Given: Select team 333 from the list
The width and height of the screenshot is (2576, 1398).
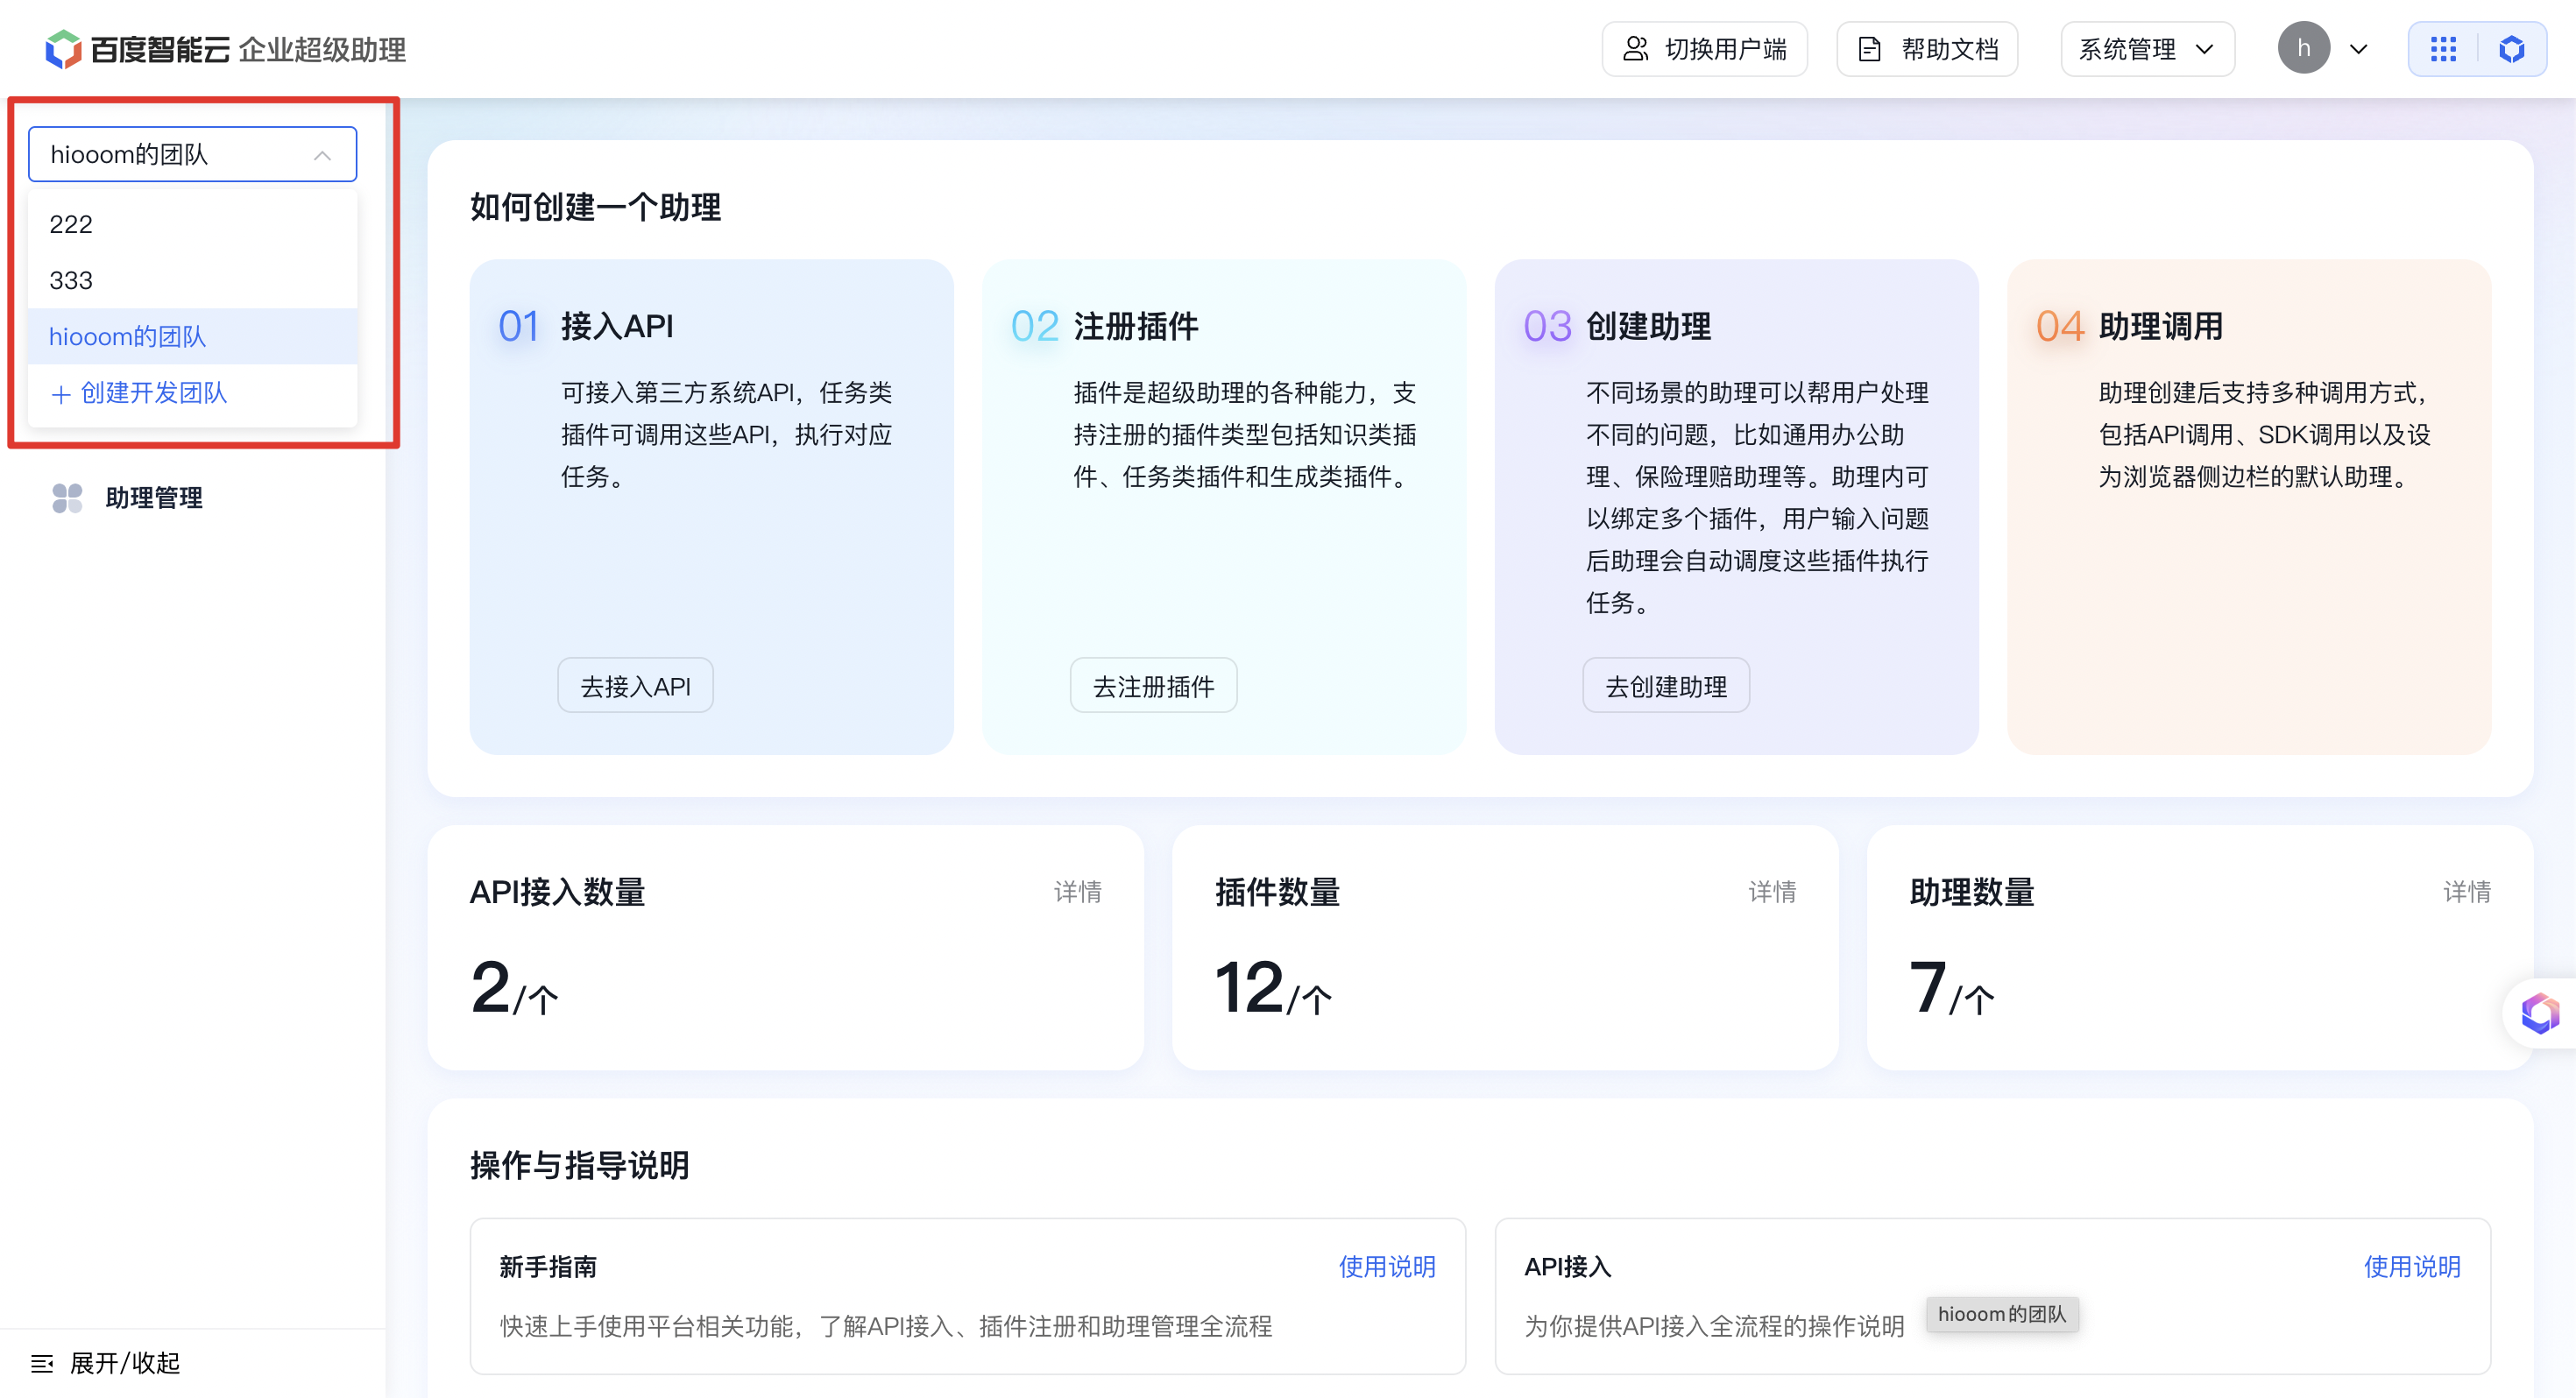Looking at the screenshot, I should pos(192,280).
